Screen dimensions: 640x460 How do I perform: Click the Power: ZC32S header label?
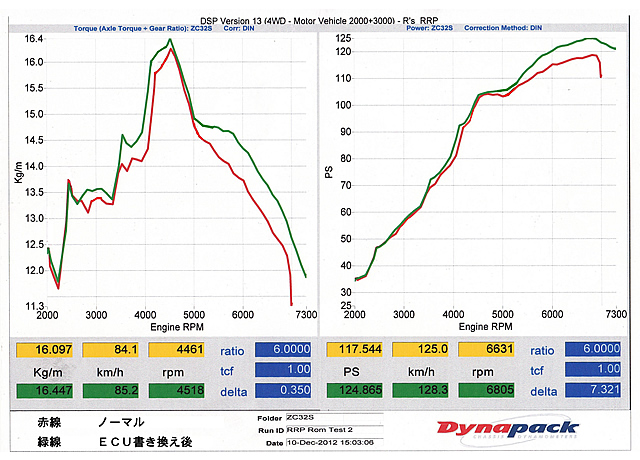point(429,28)
